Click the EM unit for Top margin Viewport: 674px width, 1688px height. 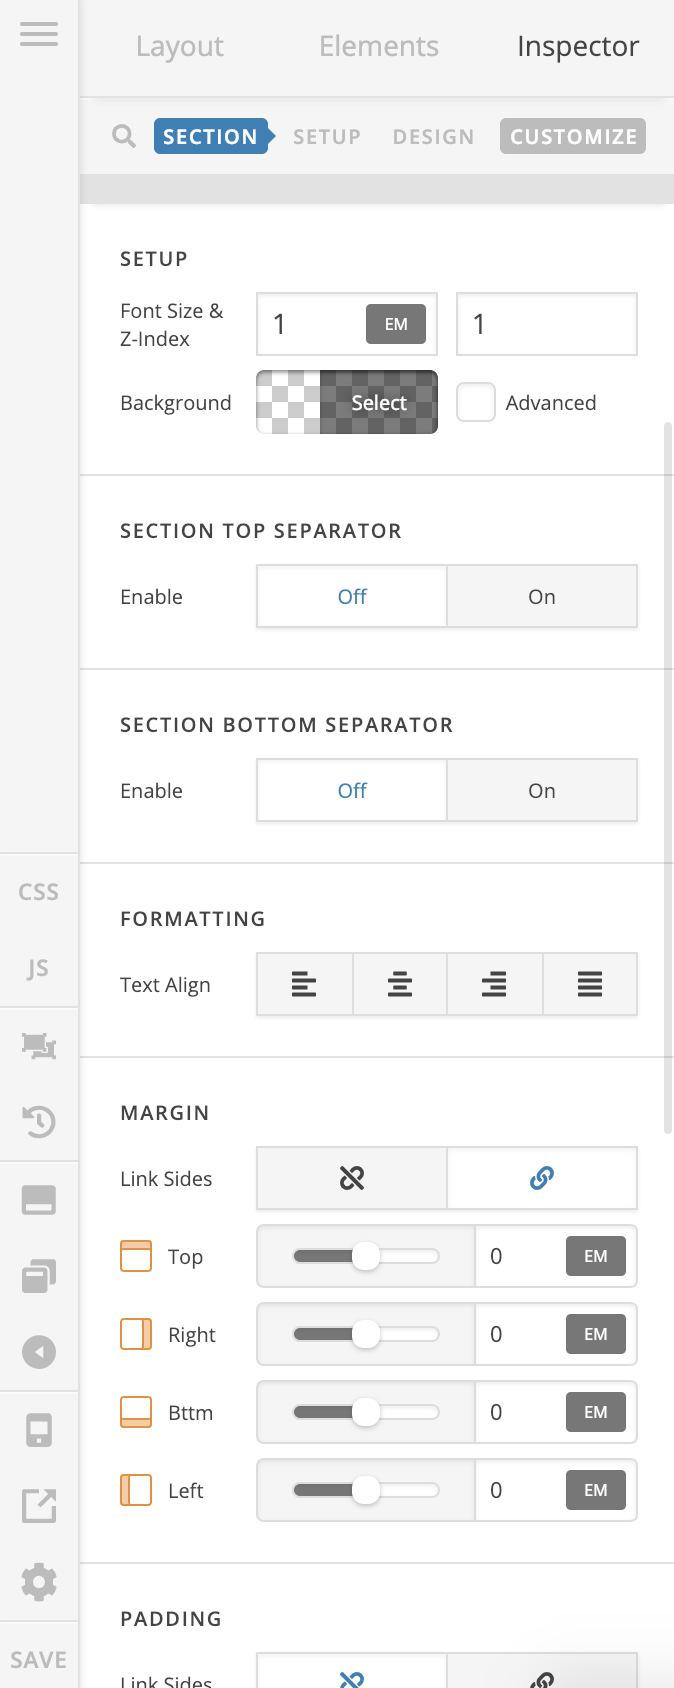(x=596, y=1257)
